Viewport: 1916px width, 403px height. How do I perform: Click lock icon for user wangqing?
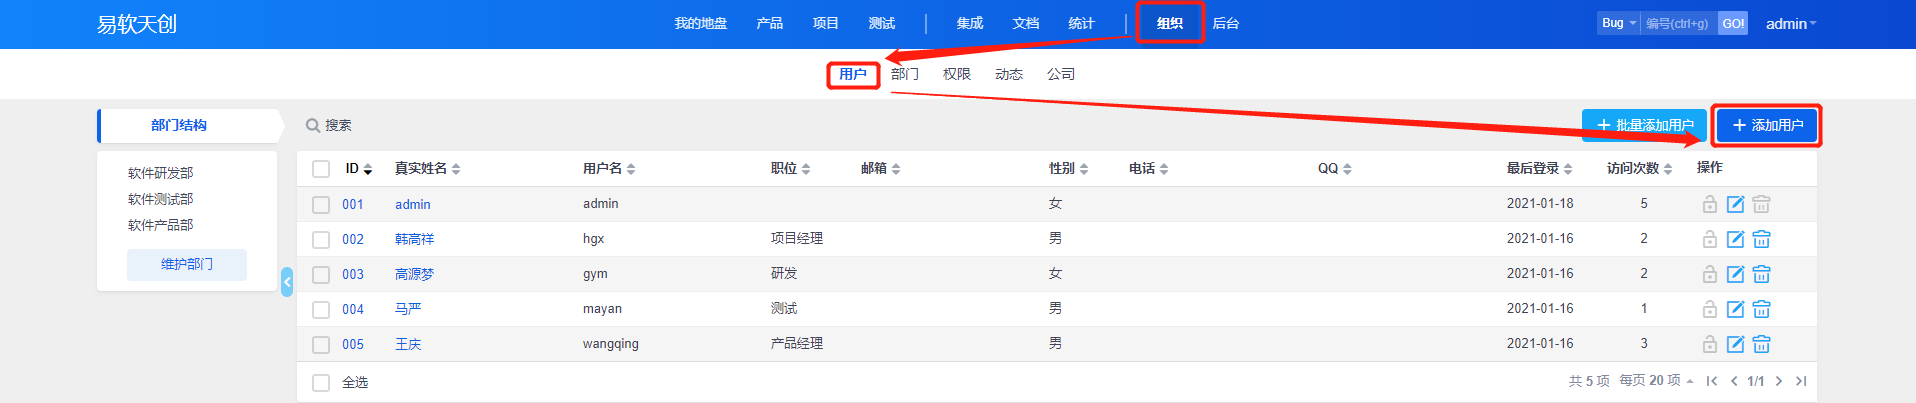point(1710,344)
